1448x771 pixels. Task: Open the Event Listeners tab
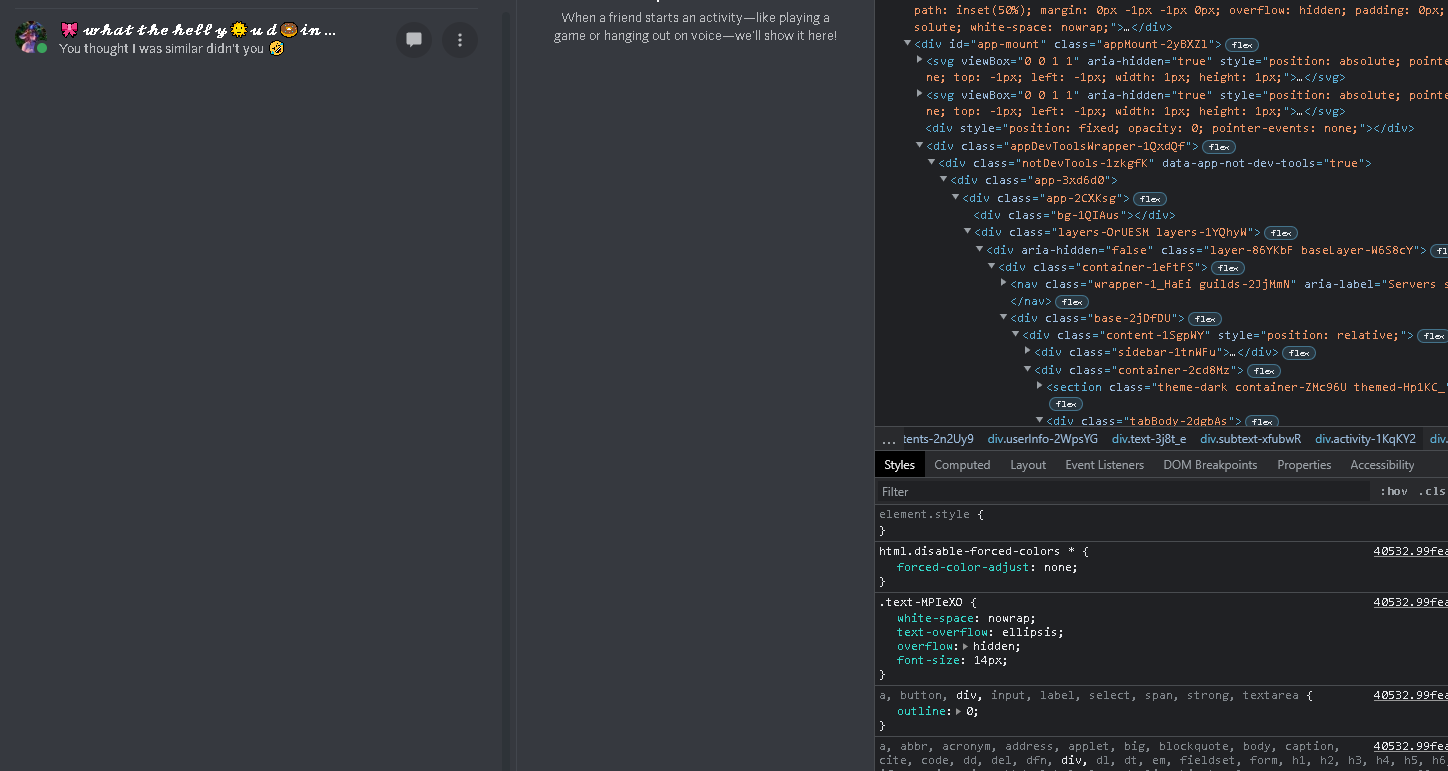(x=1104, y=465)
